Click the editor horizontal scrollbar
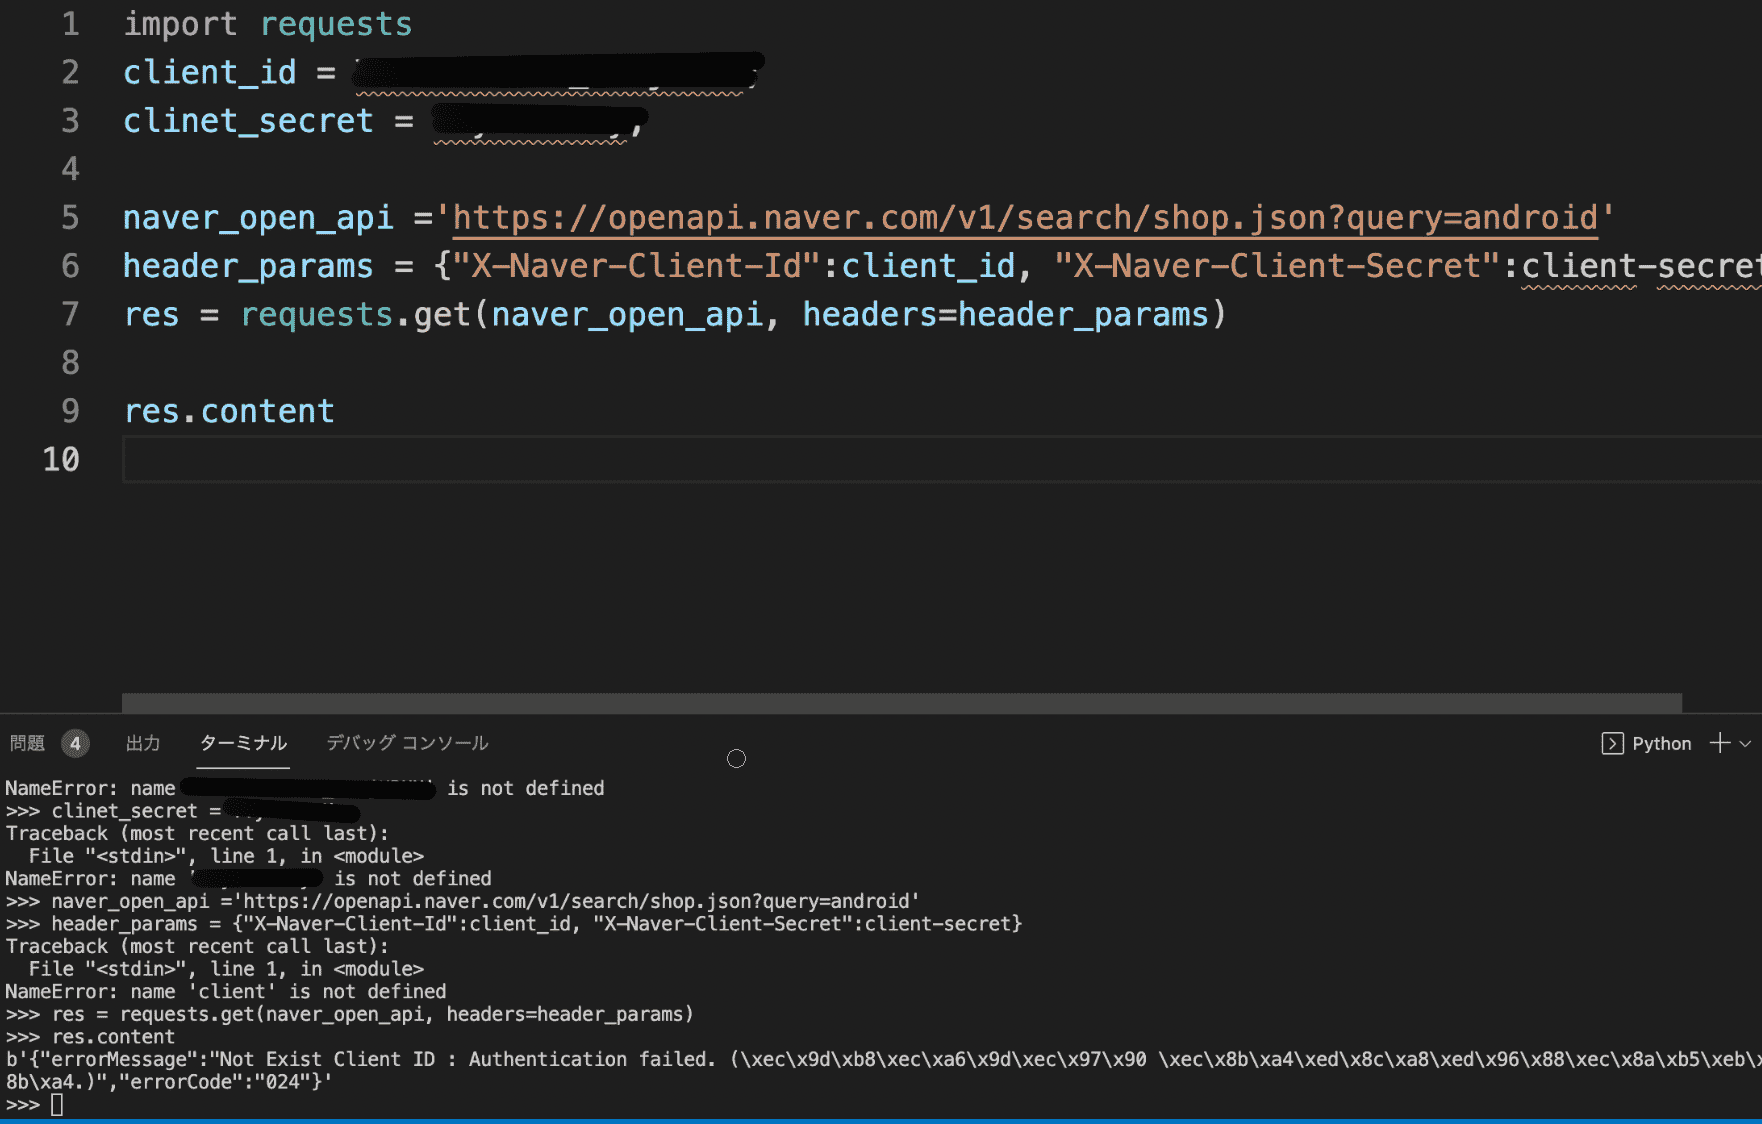The height and width of the screenshot is (1124, 1762). pos(900,703)
